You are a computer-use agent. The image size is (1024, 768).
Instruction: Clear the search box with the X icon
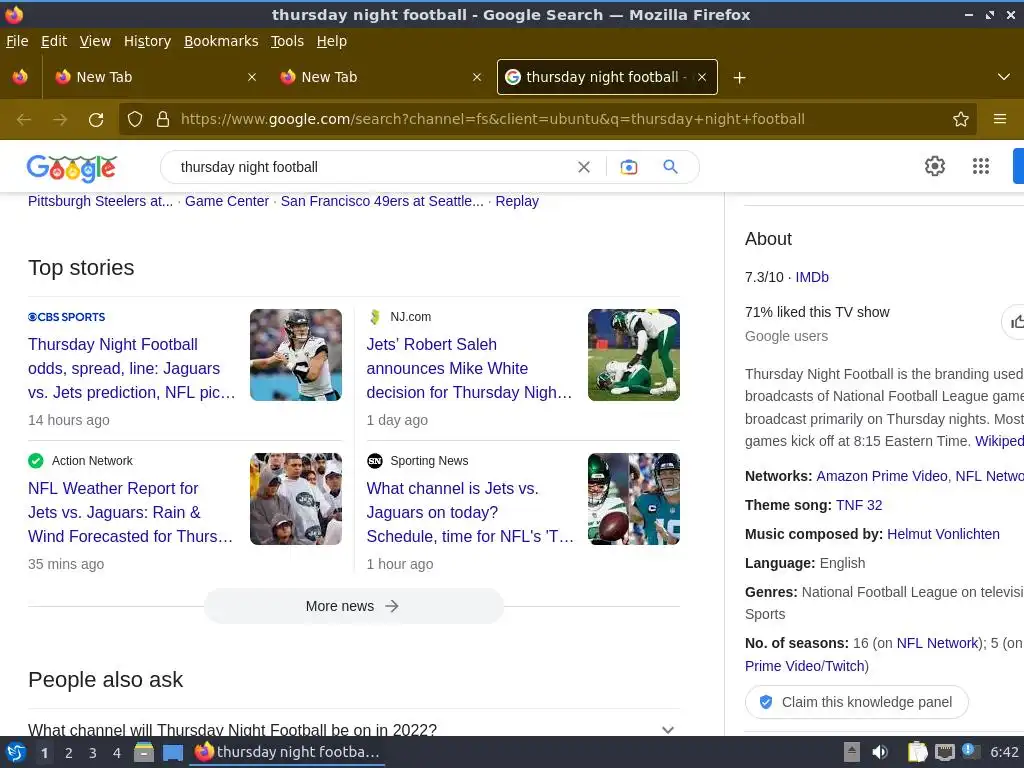click(x=584, y=167)
